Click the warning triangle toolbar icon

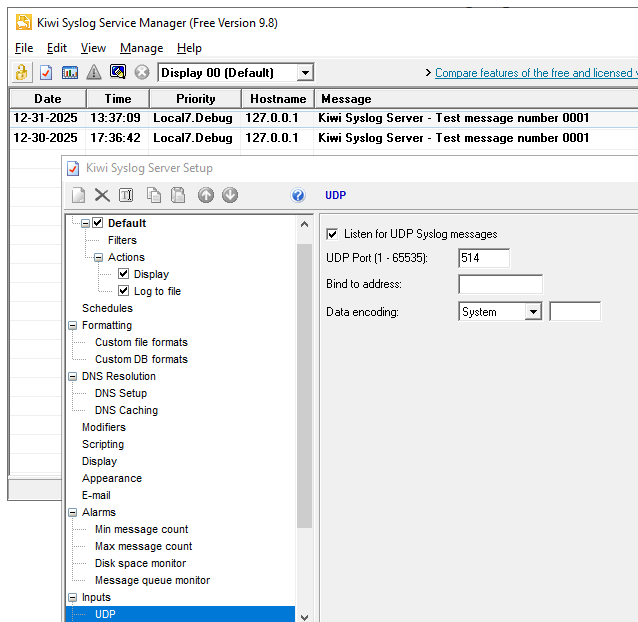click(94, 72)
